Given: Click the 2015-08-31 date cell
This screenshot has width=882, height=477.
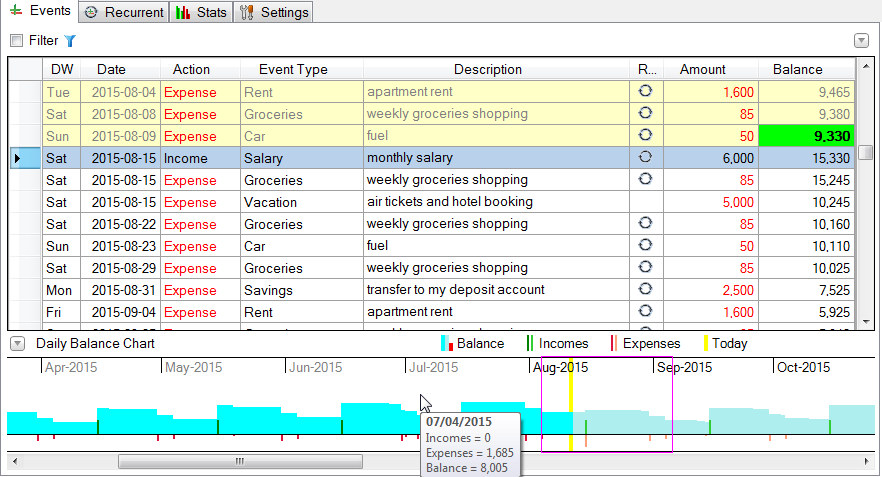Looking at the screenshot, I should click(x=120, y=290).
